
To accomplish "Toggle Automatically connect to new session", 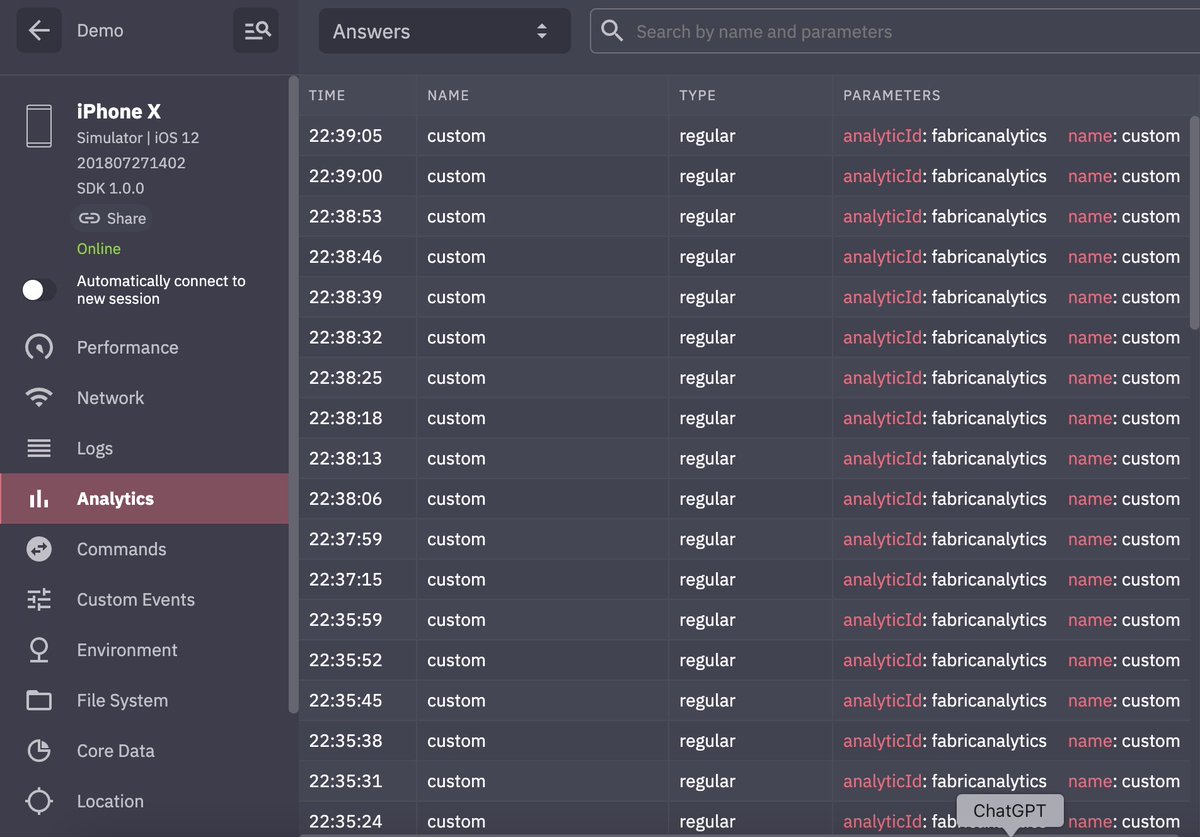I will coord(39,290).
